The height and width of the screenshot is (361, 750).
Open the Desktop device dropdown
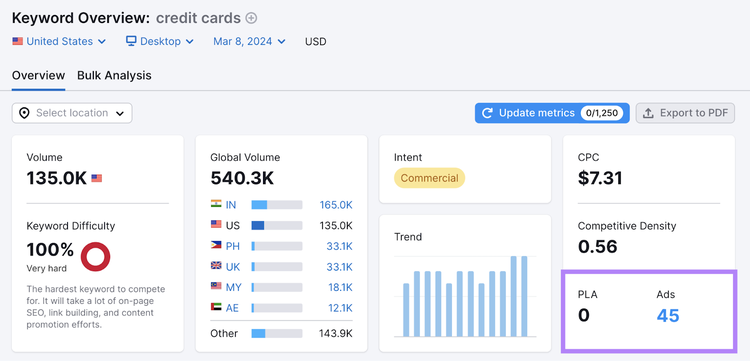(160, 41)
